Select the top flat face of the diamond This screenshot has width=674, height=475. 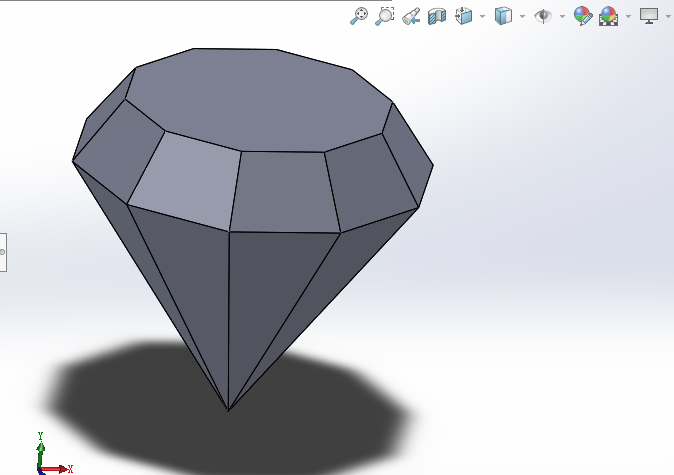point(258,99)
